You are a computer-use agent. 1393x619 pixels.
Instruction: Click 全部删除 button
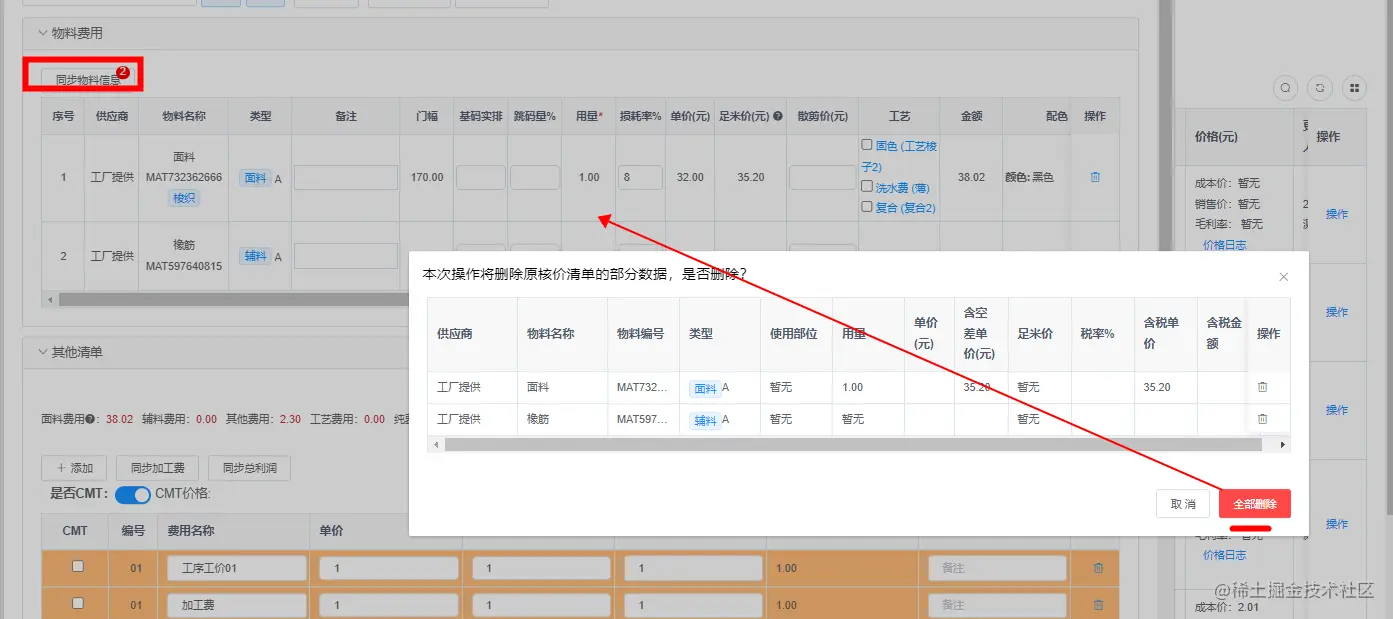point(1255,504)
